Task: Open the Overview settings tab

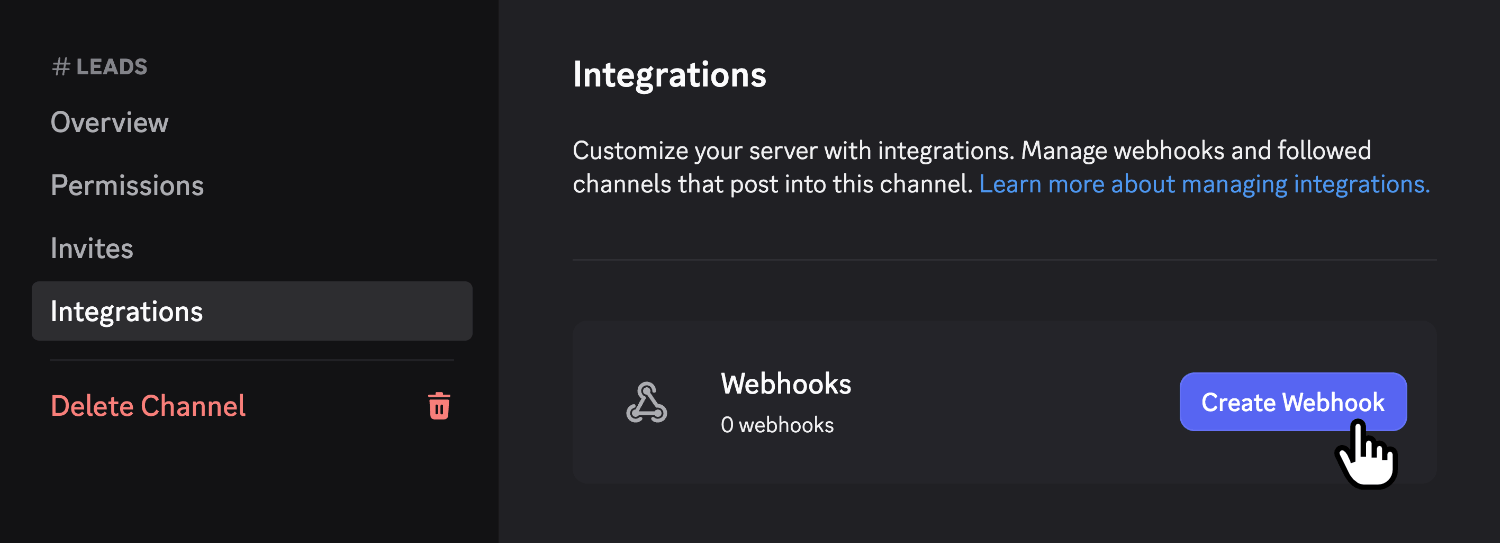Action: 110,123
